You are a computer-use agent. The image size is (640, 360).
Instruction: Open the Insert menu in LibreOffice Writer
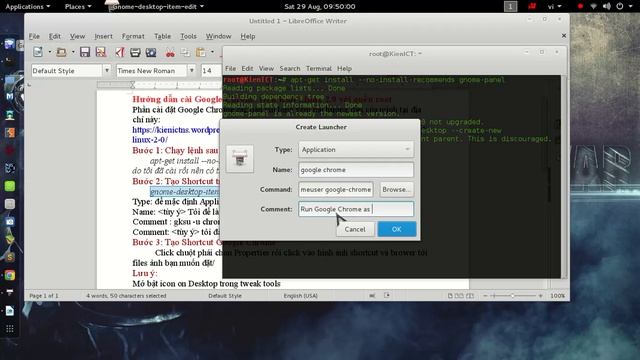coord(104,36)
